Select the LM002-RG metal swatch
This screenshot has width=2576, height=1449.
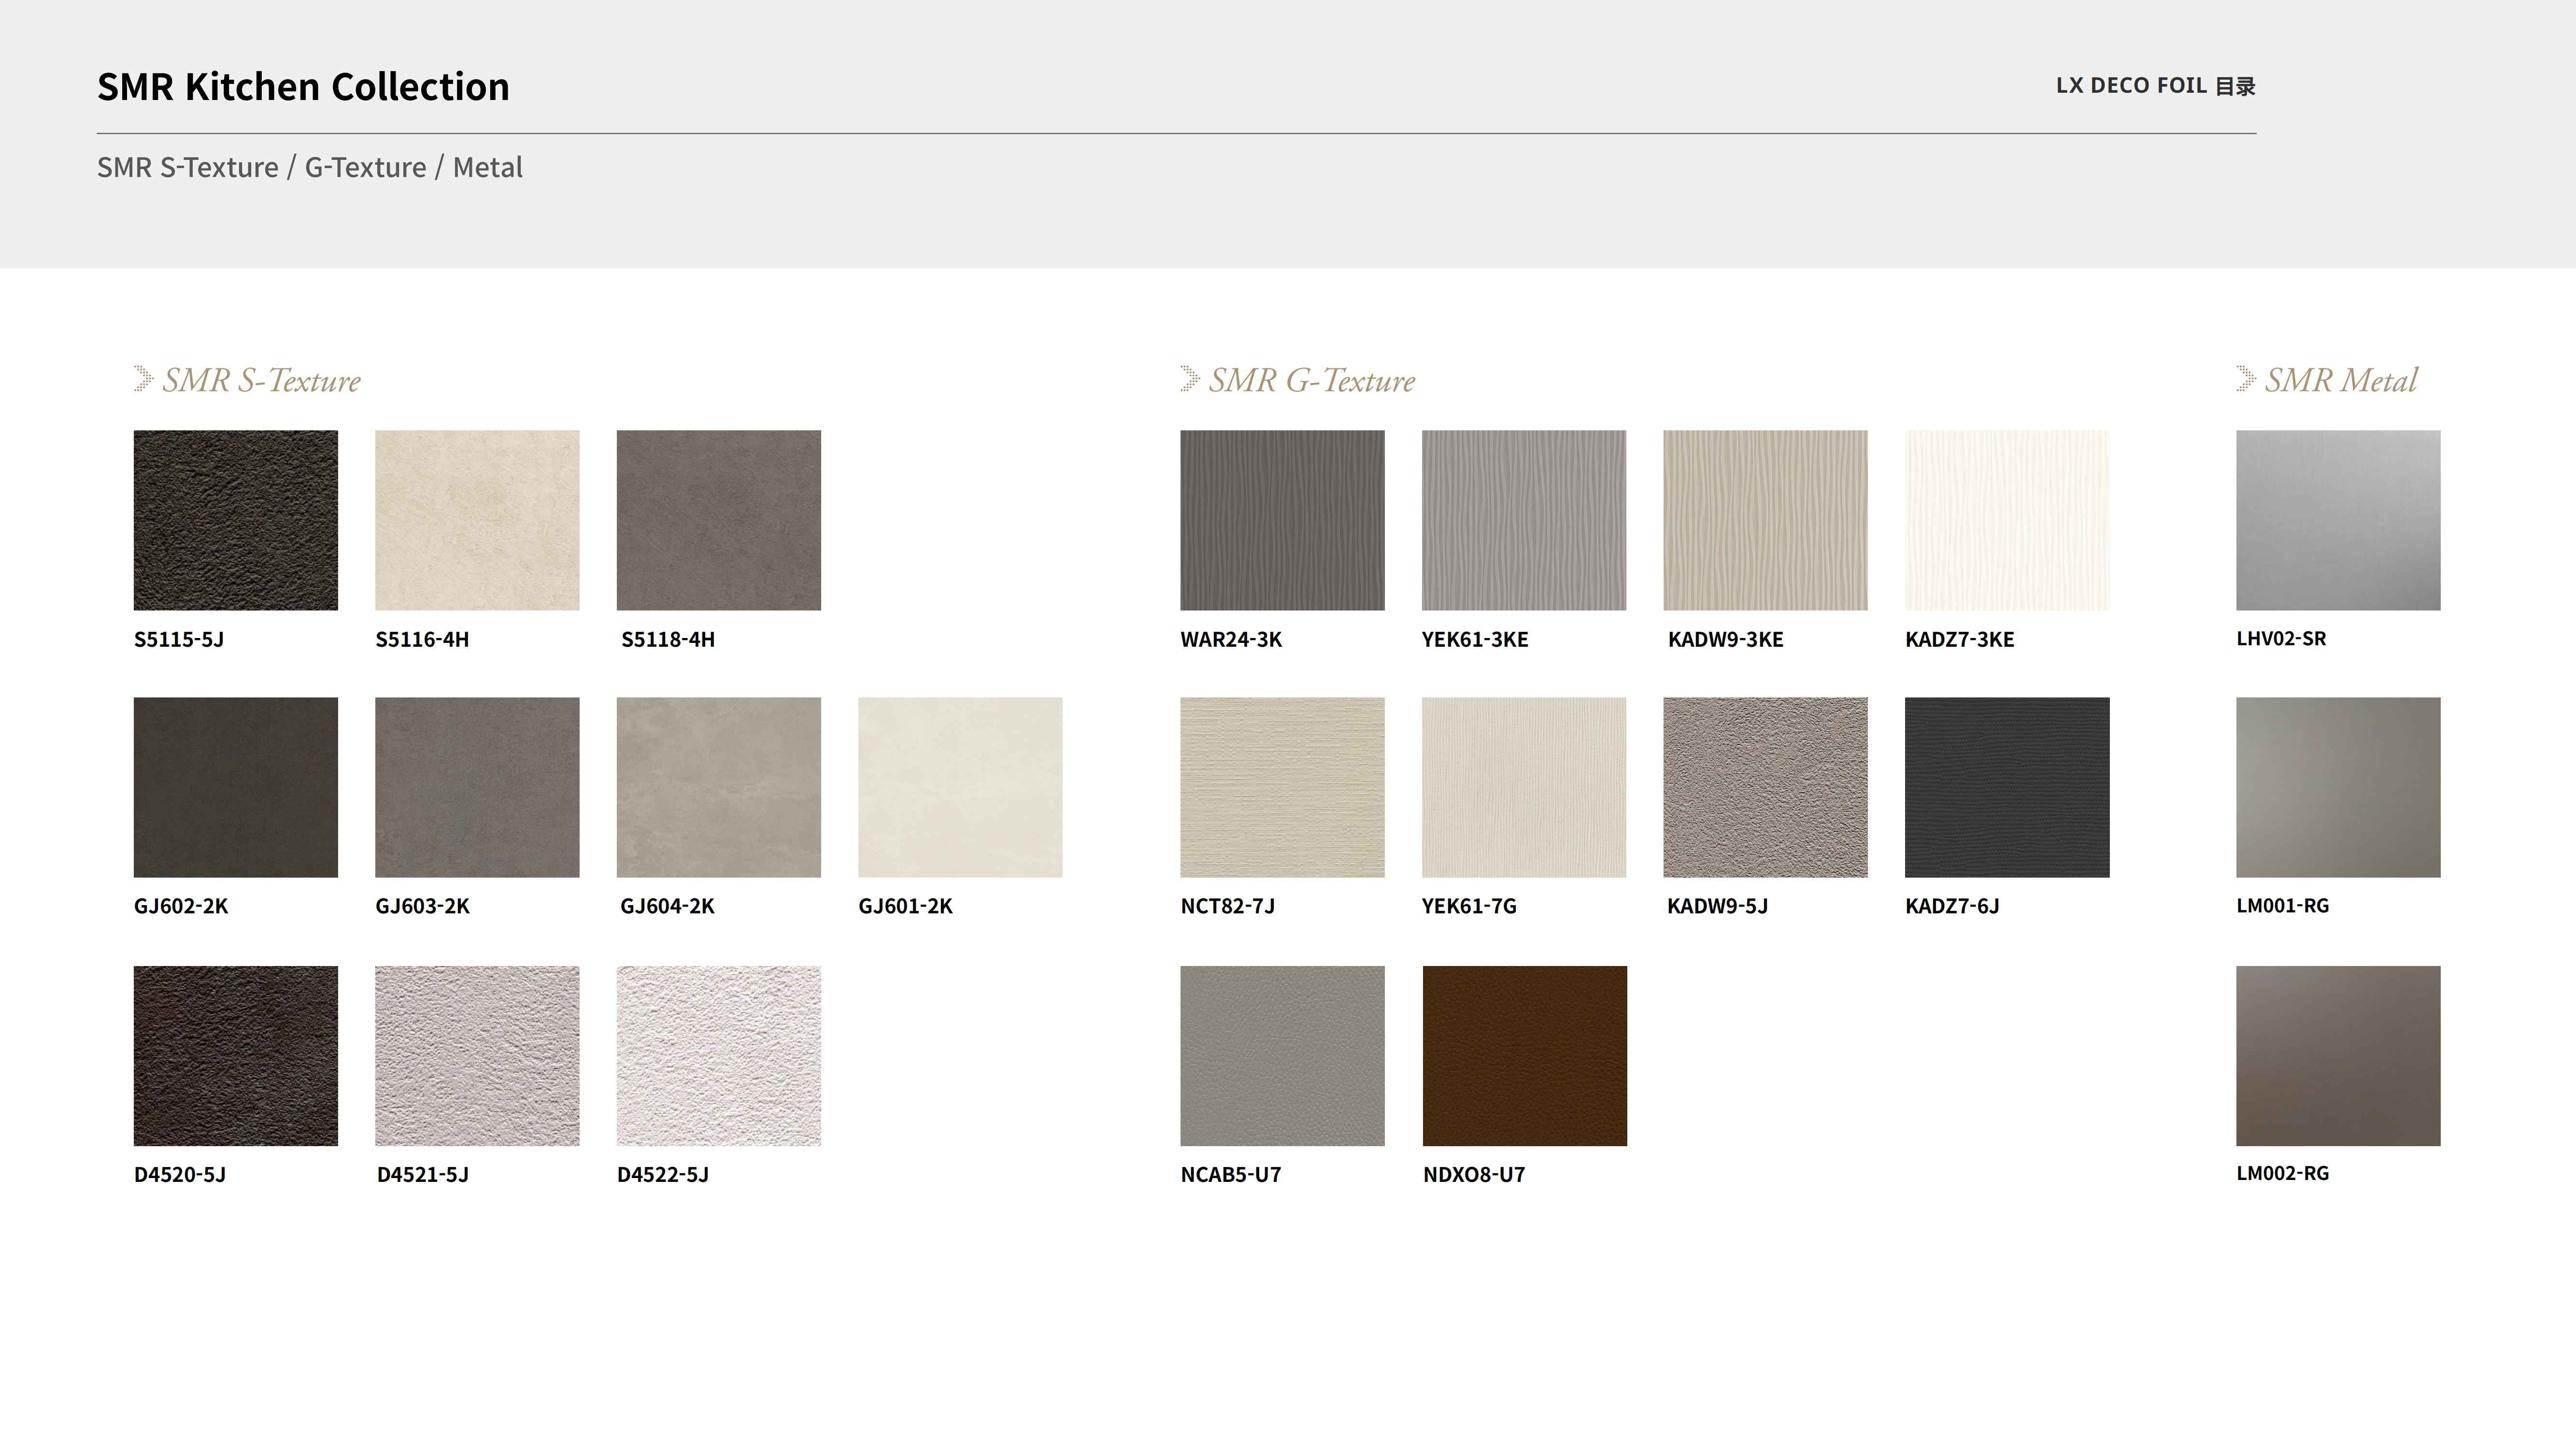(2338, 1055)
